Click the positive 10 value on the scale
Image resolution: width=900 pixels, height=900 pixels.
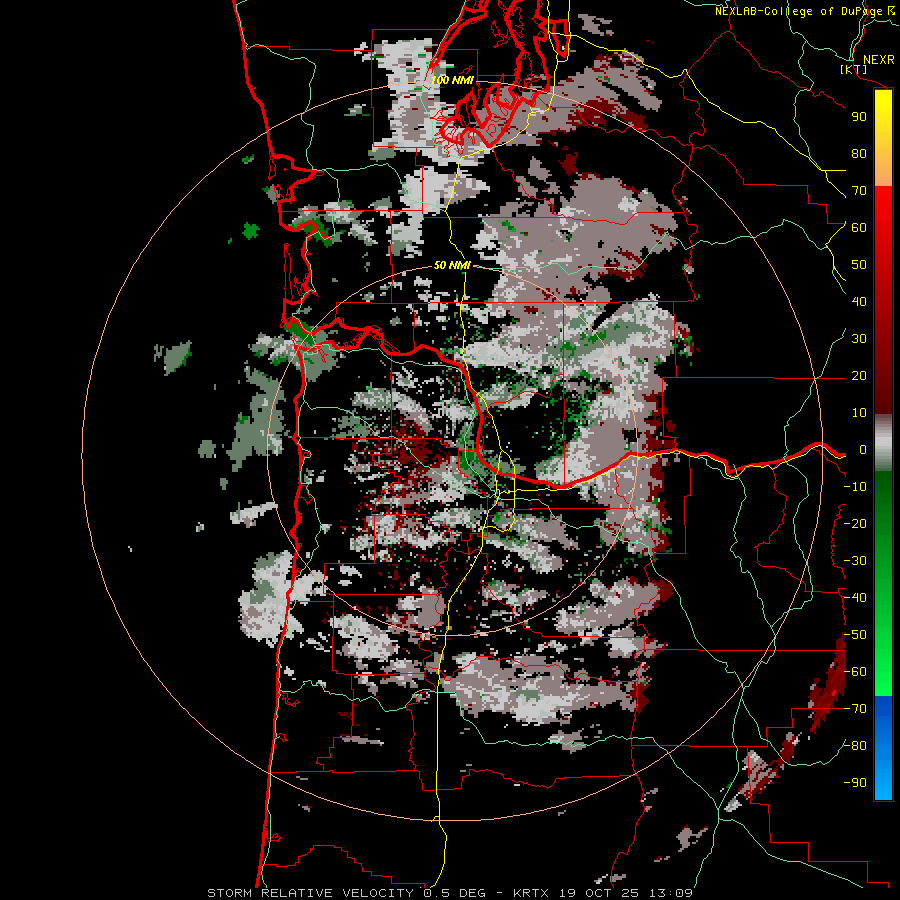859,413
